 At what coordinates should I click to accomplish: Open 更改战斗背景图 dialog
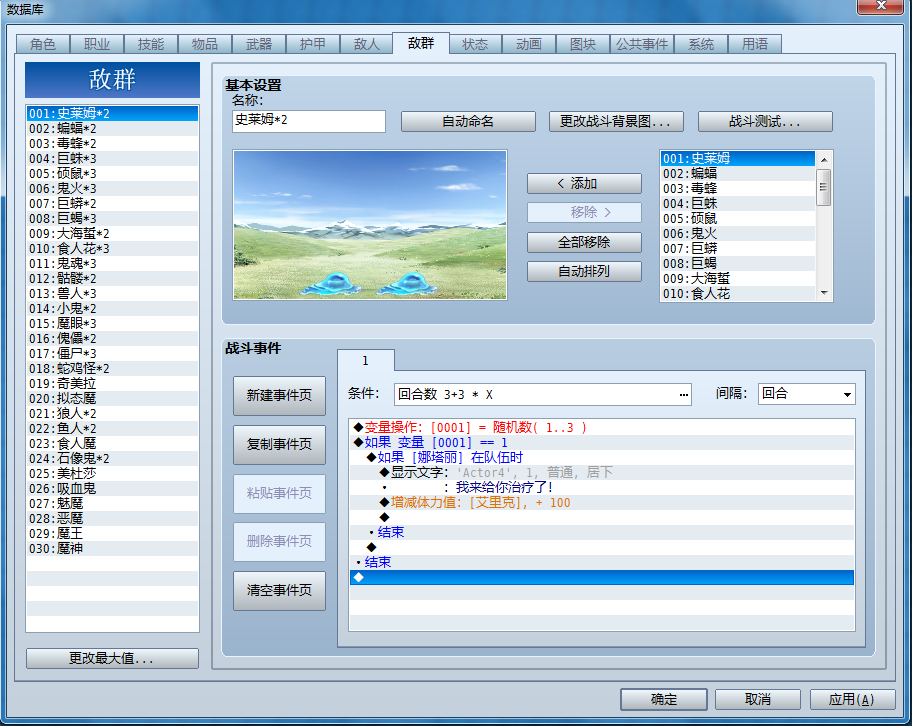[616, 122]
